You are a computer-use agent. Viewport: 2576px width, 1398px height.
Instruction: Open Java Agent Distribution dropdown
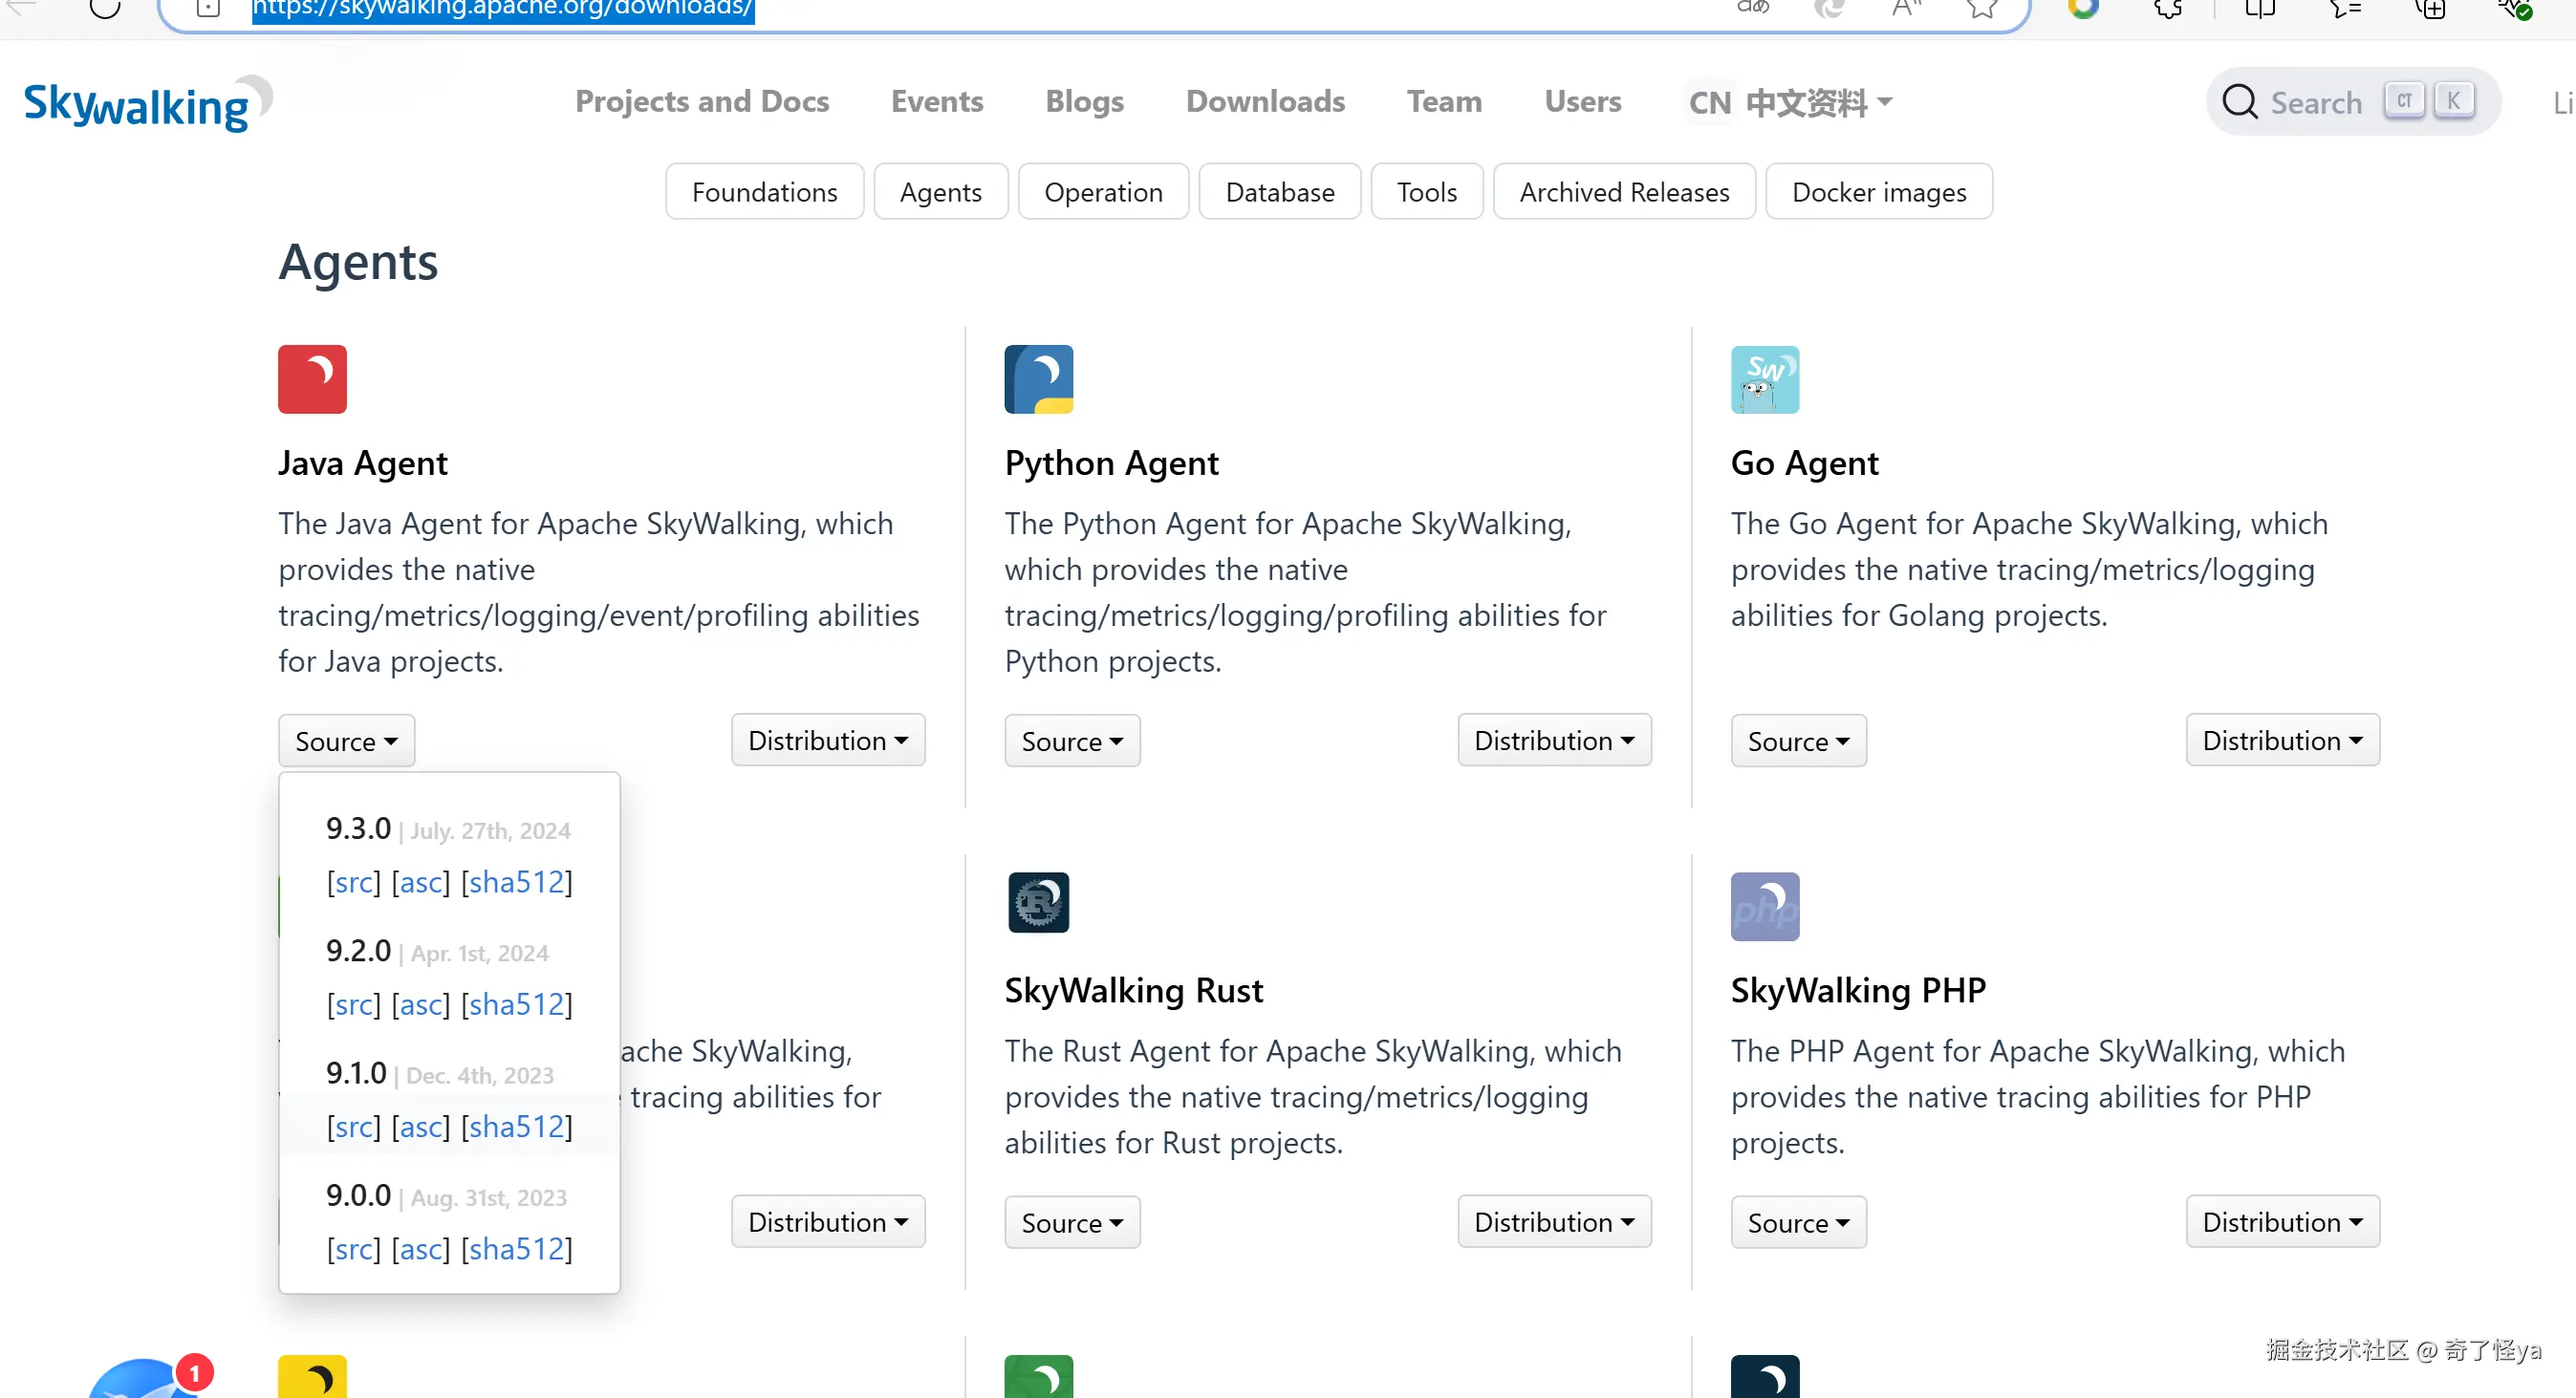pyautogui.click(x=827, y=740)
